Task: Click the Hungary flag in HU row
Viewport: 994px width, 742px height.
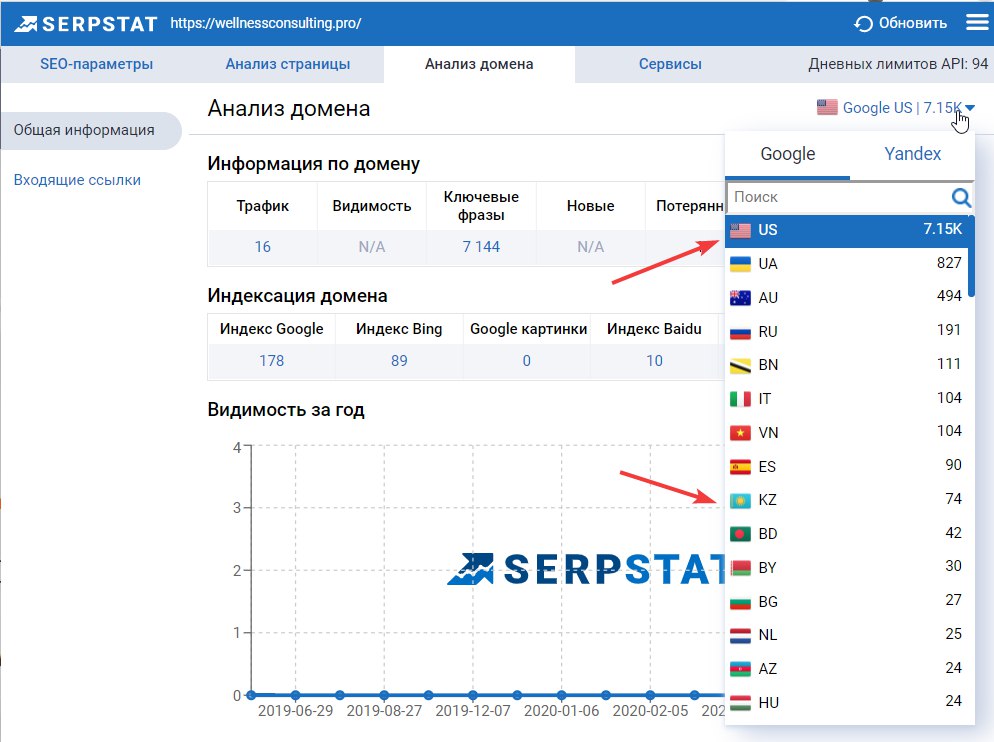Action: [x=740, y=703]
